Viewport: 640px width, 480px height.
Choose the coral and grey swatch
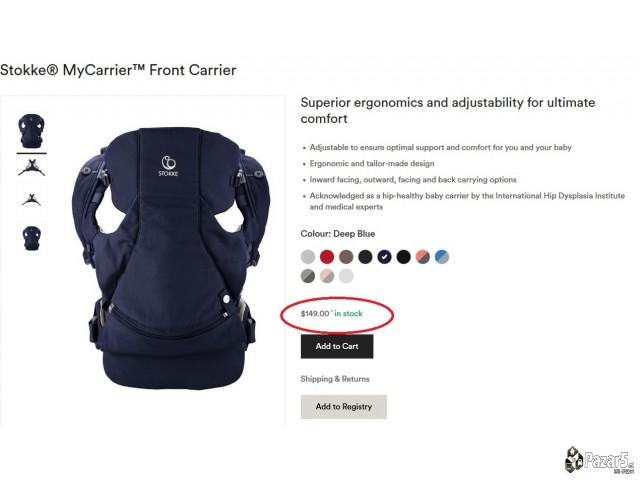coord(423,257)
